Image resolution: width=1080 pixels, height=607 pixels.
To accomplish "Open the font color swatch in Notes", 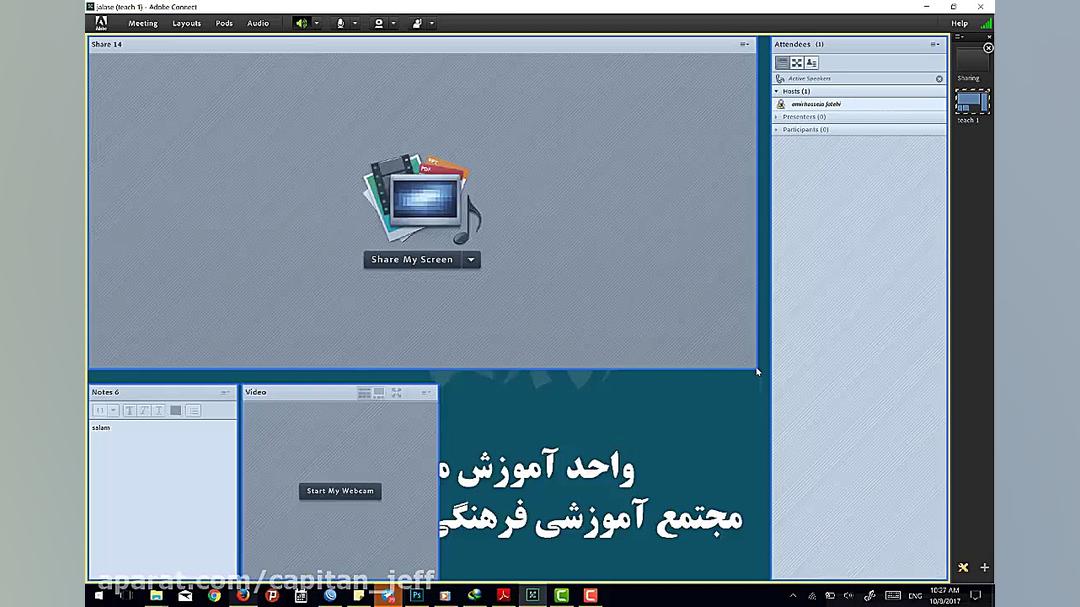I will [x=175, y=410].
